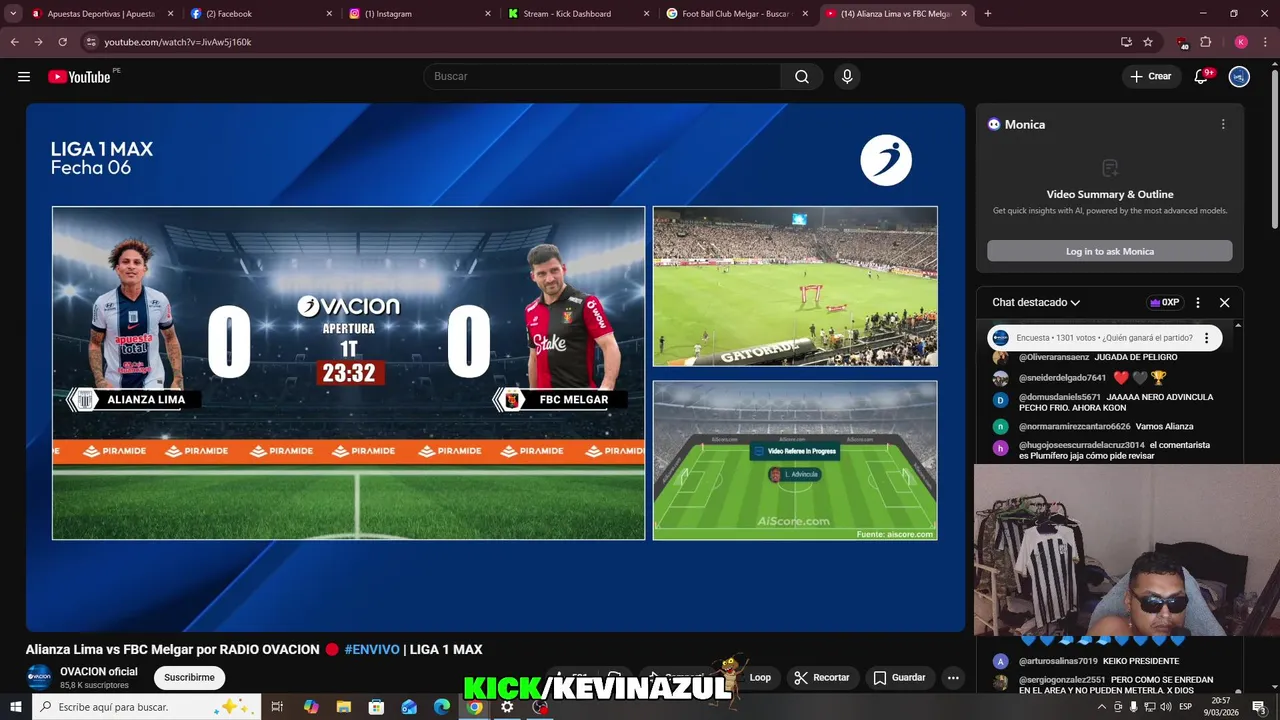Focus the Buscar search field
The image size is (1280, 720).
point(602,77)
